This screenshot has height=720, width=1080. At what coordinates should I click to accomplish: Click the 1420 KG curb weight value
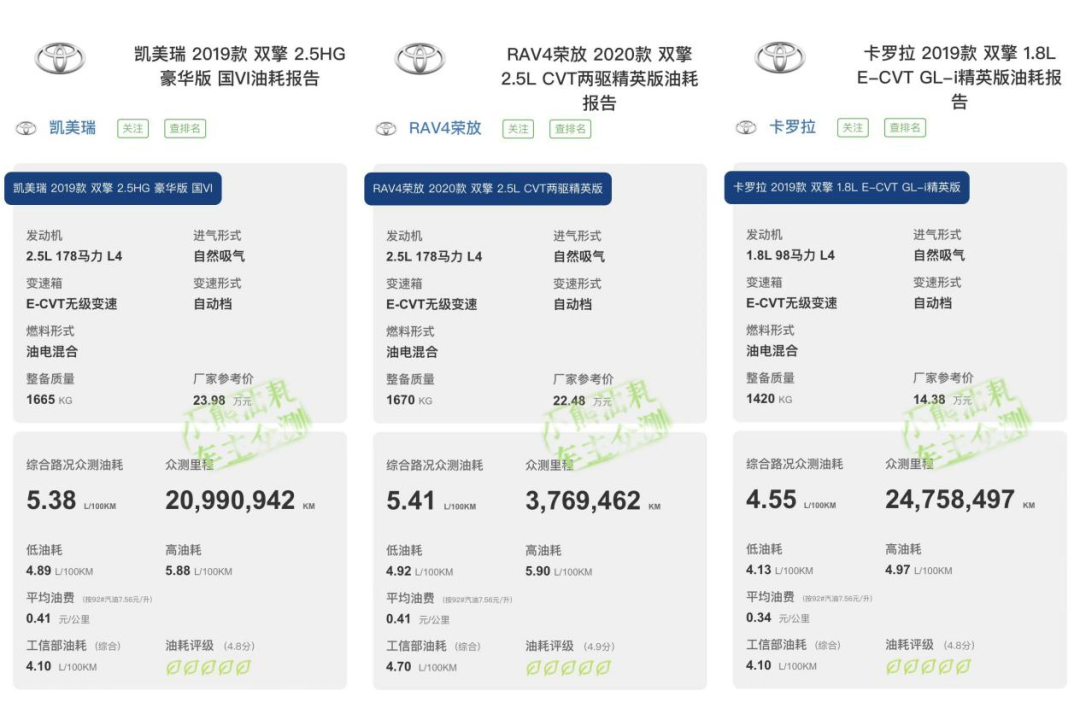pos(769,399)
